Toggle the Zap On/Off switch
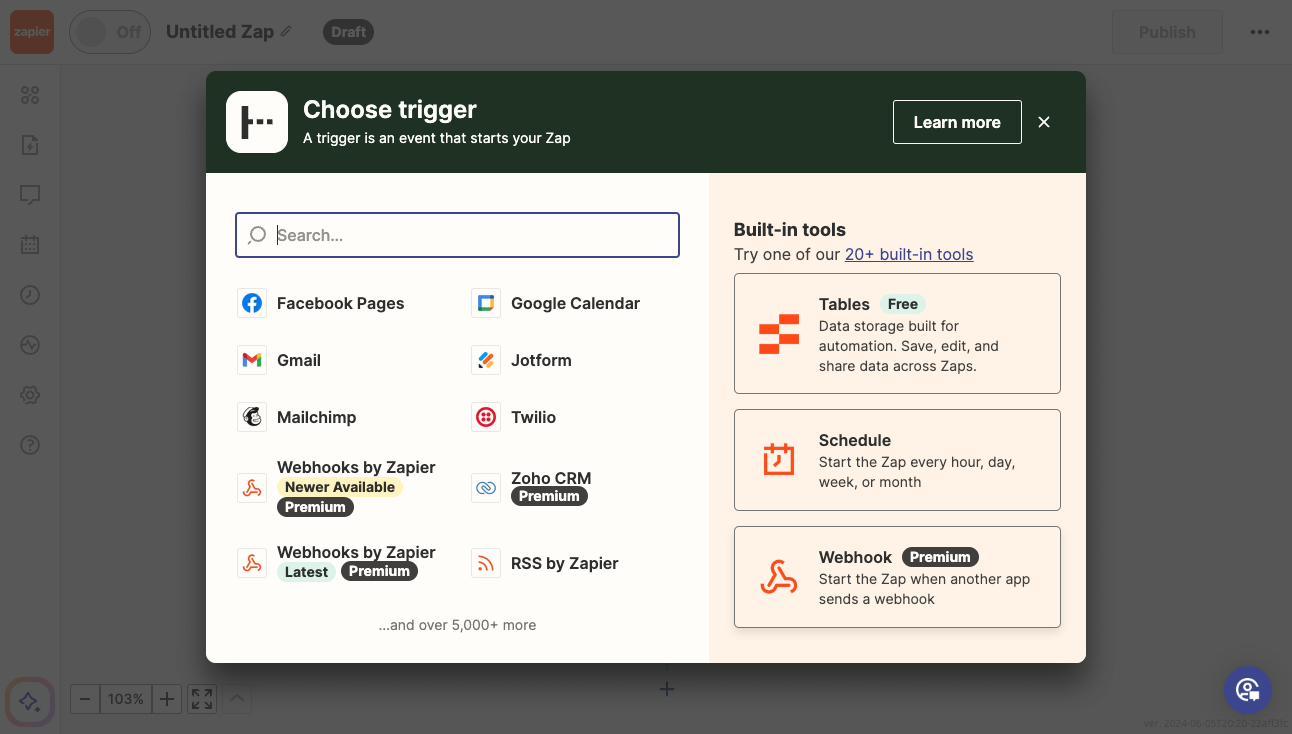The height and width of the screenshot is (734, 1292). pyautogui.click(x=108, y=32)
